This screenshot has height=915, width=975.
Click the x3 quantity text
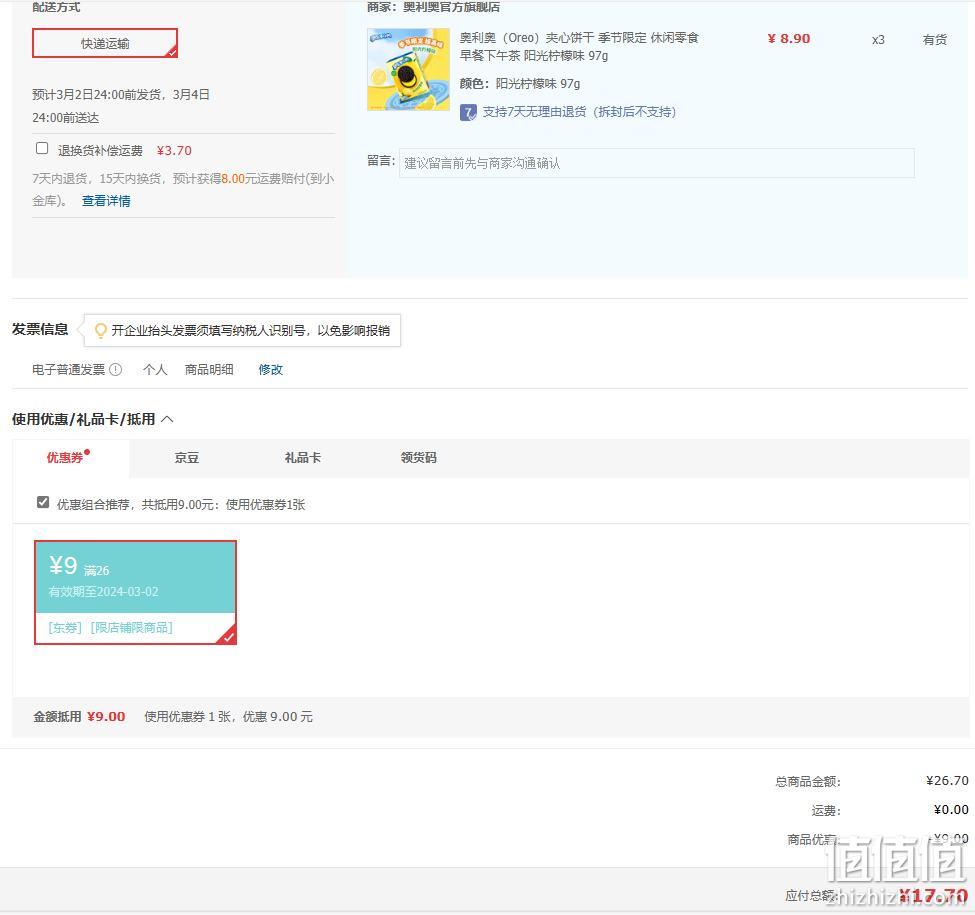click(x=878, y=40)
